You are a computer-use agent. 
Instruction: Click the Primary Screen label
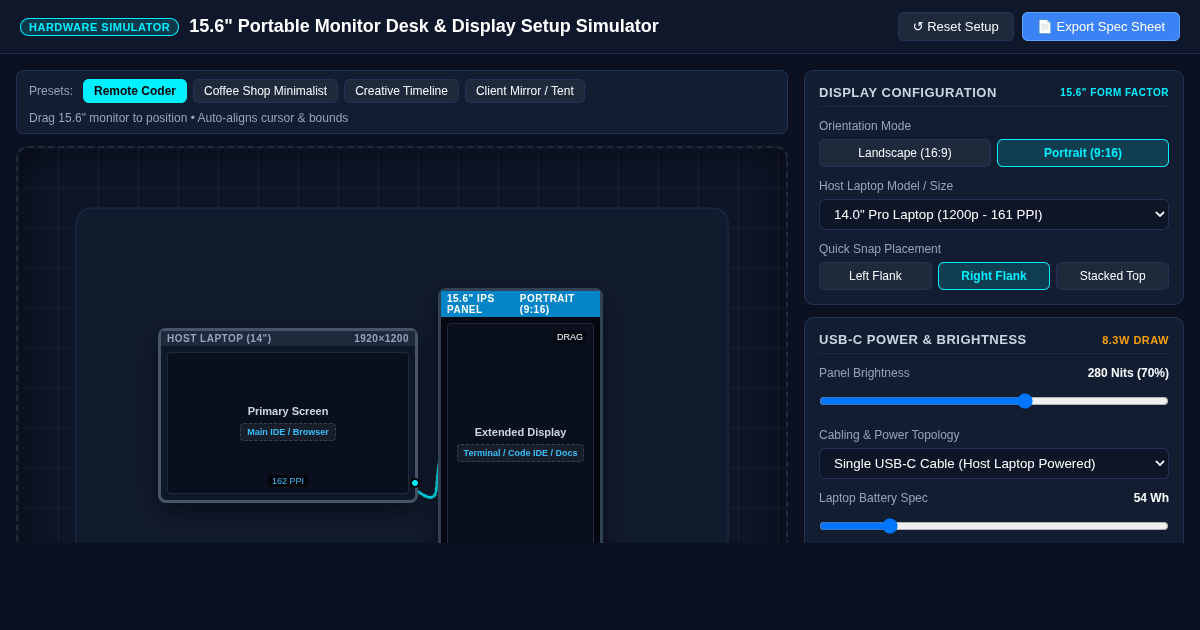288,411
